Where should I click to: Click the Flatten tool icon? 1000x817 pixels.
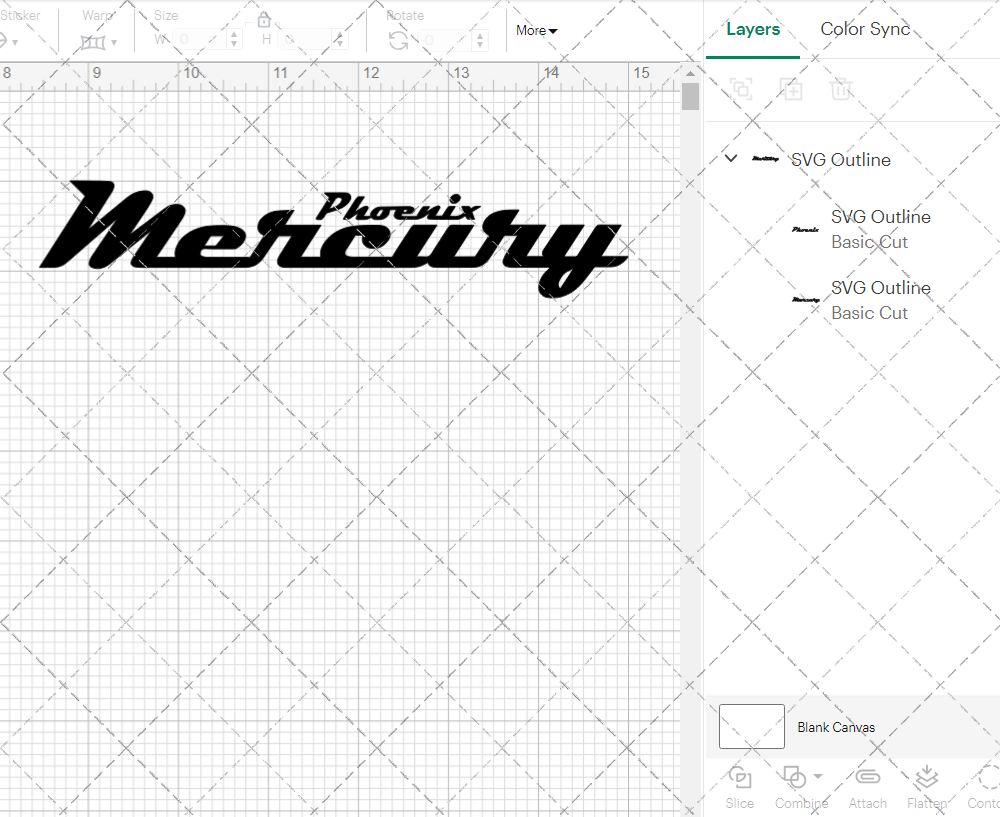pos(926,780)
